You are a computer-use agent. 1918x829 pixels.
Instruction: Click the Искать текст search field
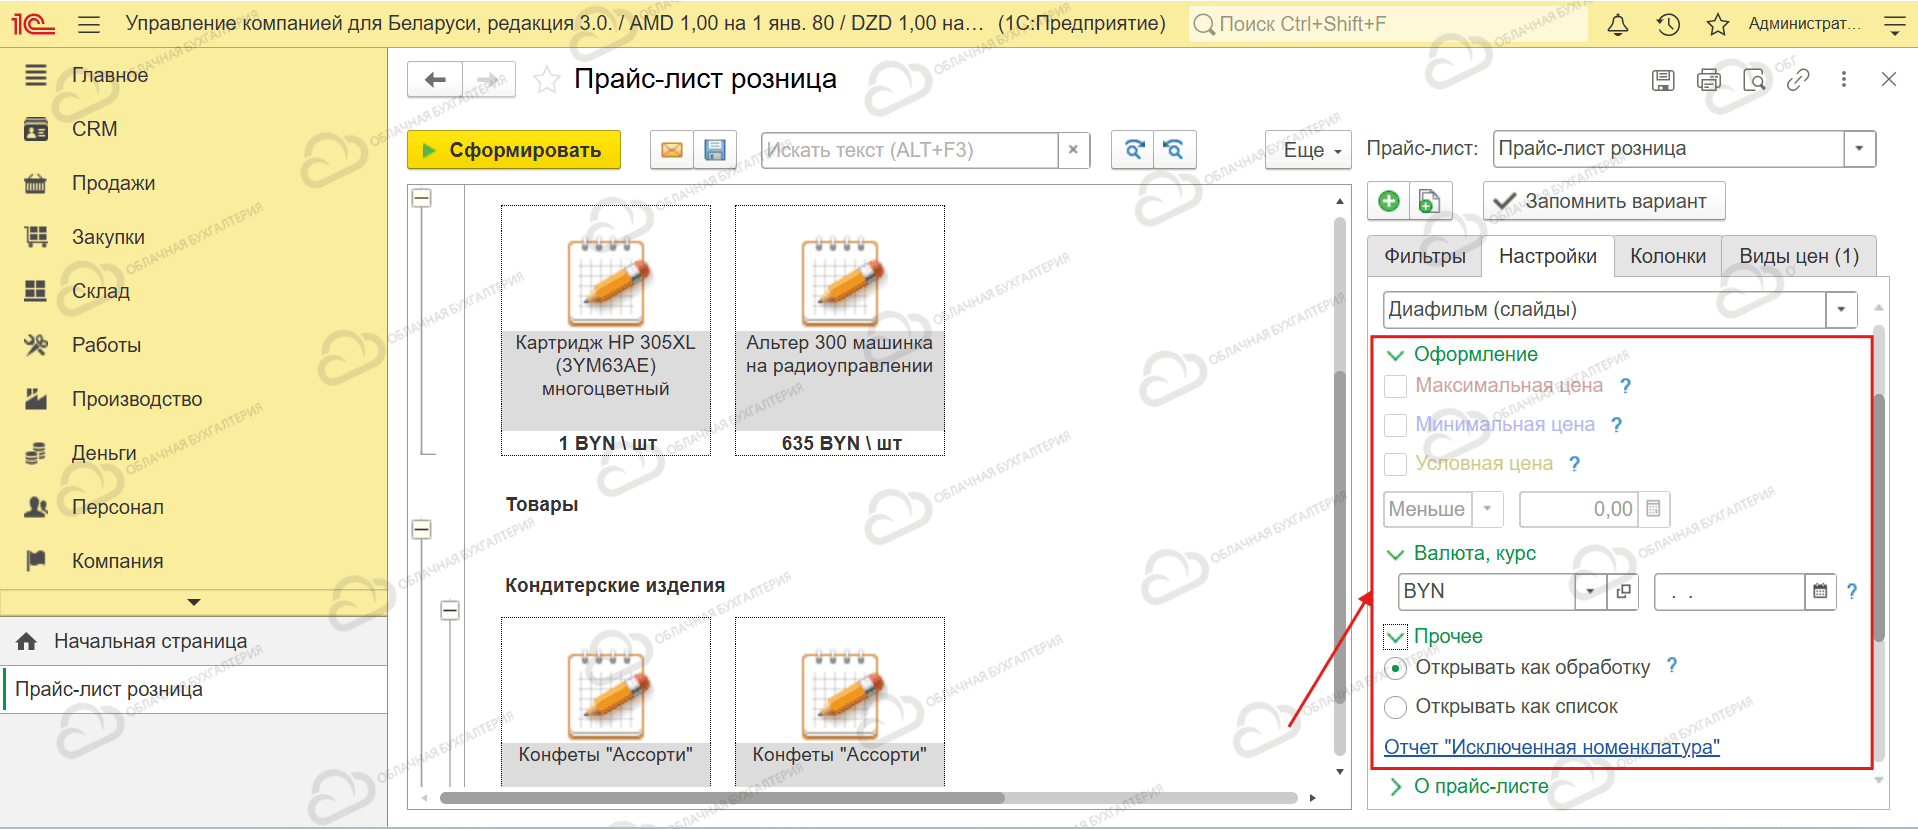909,150
